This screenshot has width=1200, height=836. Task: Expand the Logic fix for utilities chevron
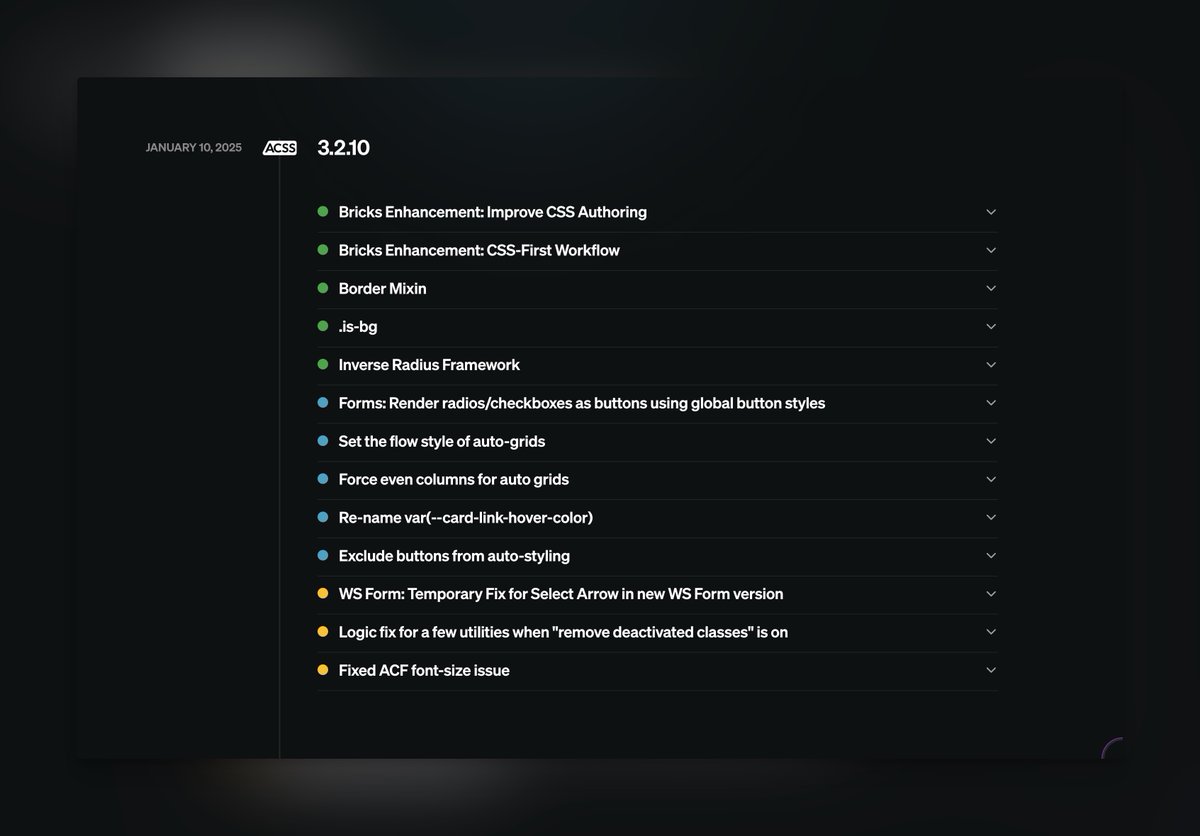pyautogui.click(x=991, y=632)
